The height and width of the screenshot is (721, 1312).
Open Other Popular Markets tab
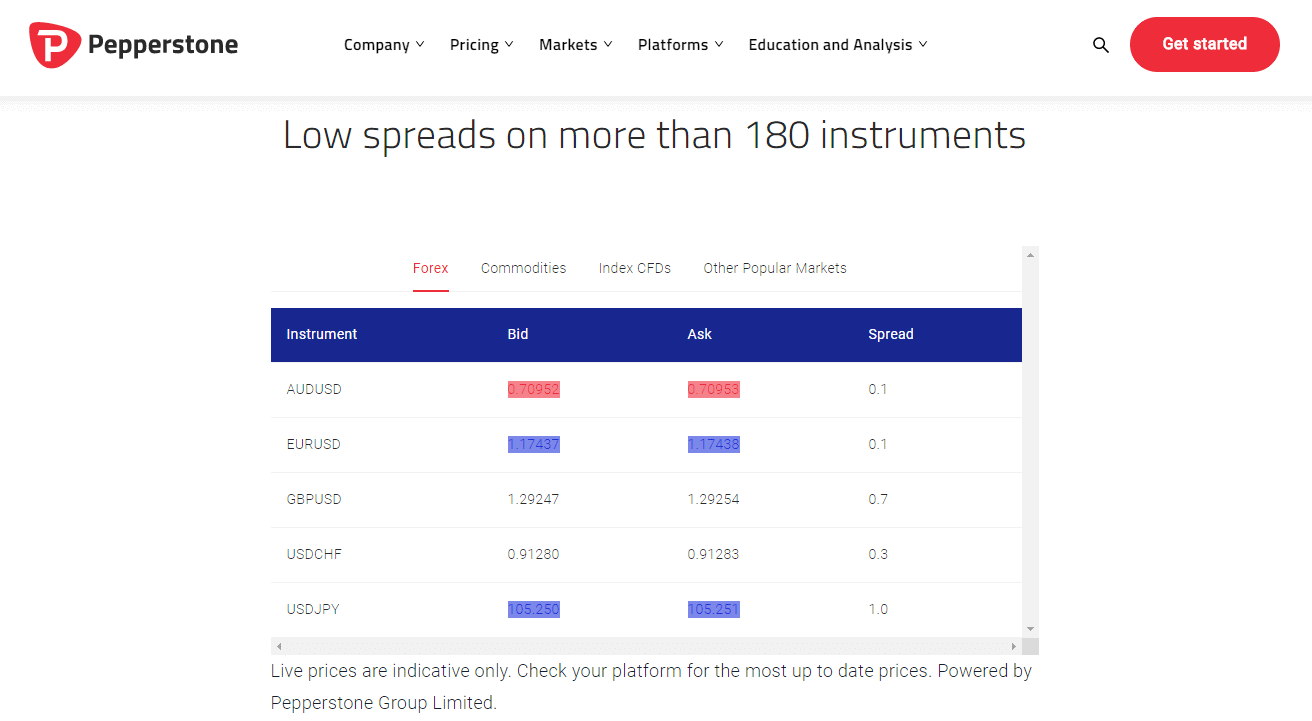click(x=775, y=268)
